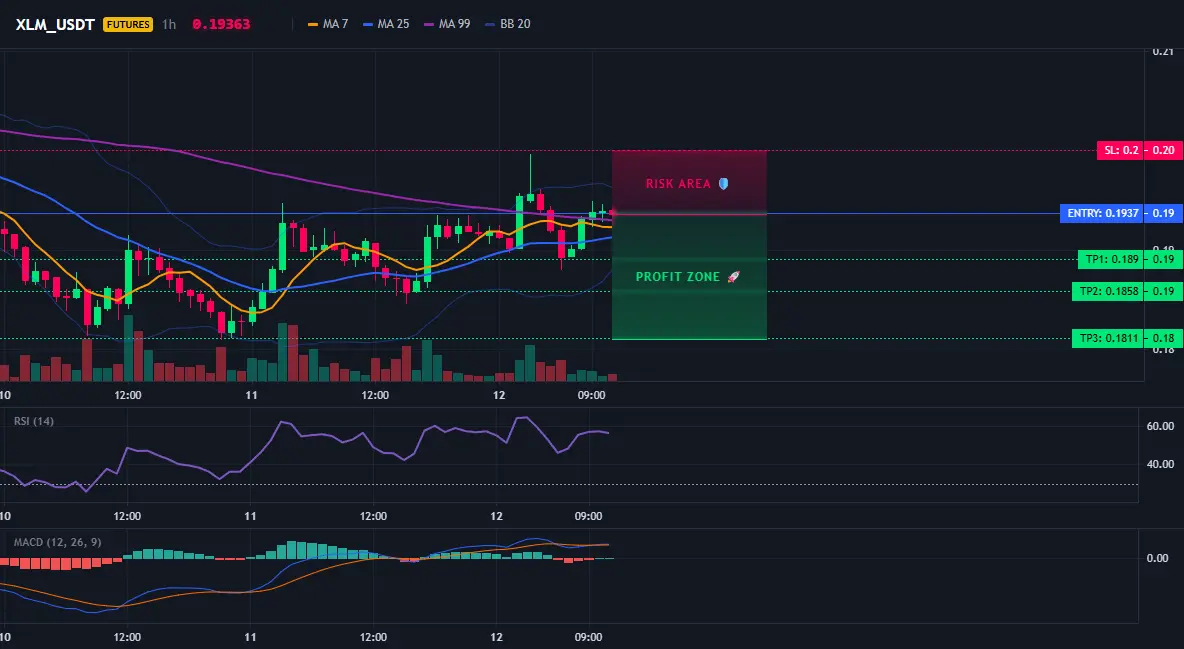Click the MACD (12, 26, 9) indicator label
The width and height of the screenshot is (1184, 649).
(x=57, y=542)
